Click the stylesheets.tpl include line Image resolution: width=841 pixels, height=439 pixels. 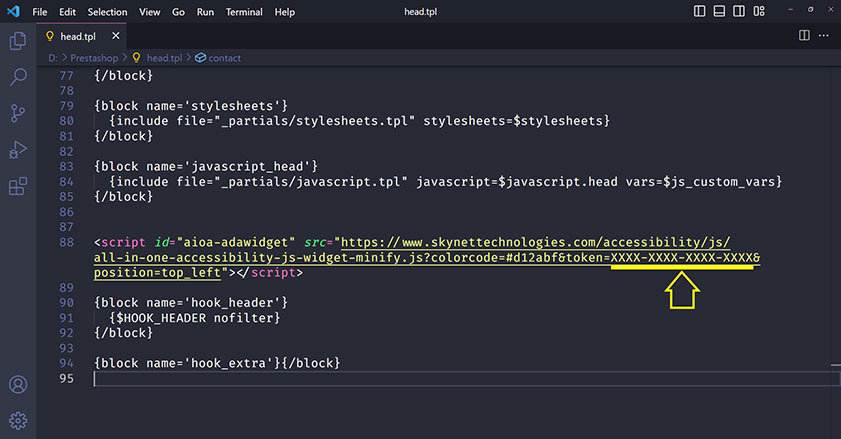click(x=359, y=121)
